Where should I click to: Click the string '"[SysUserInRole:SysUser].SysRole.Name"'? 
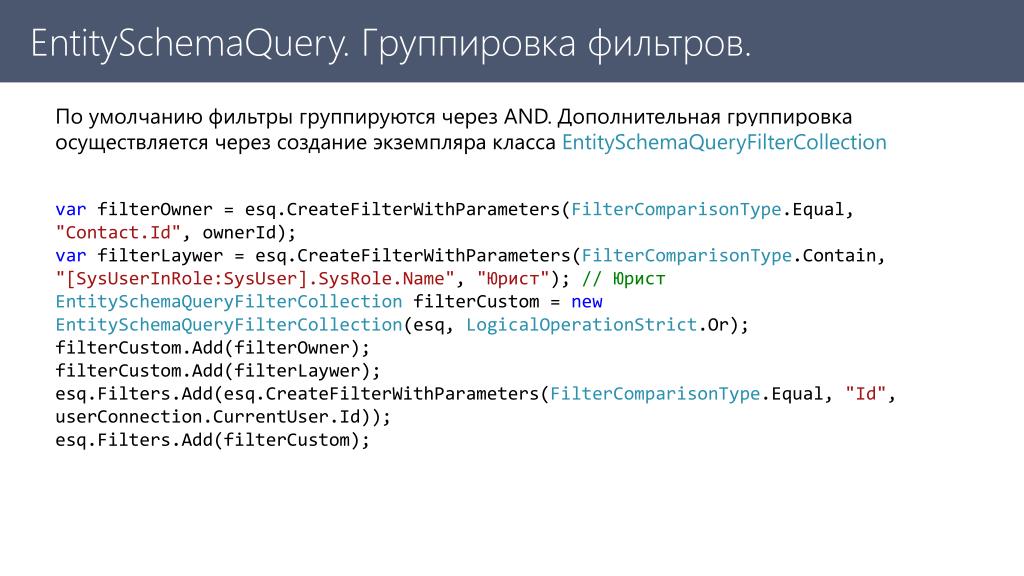point(255,279)
